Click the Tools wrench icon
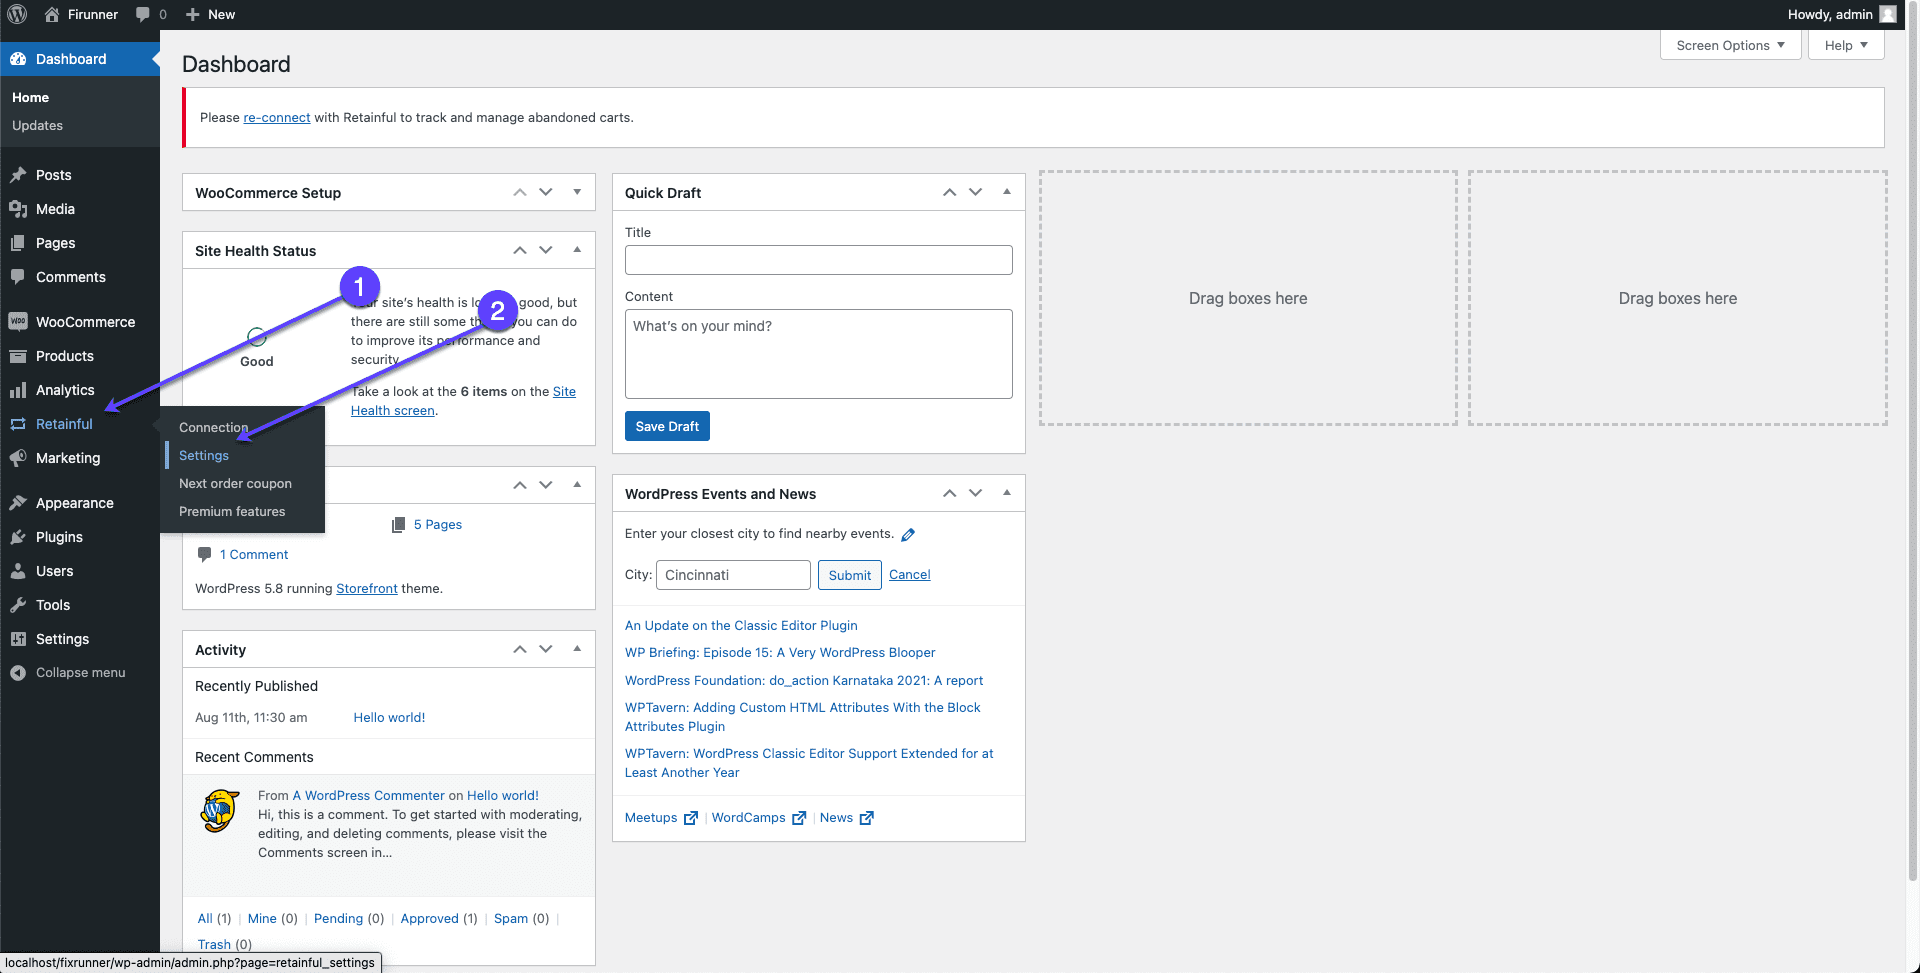Viewport: 1920px width, 973px height. (x=18, y=605)
